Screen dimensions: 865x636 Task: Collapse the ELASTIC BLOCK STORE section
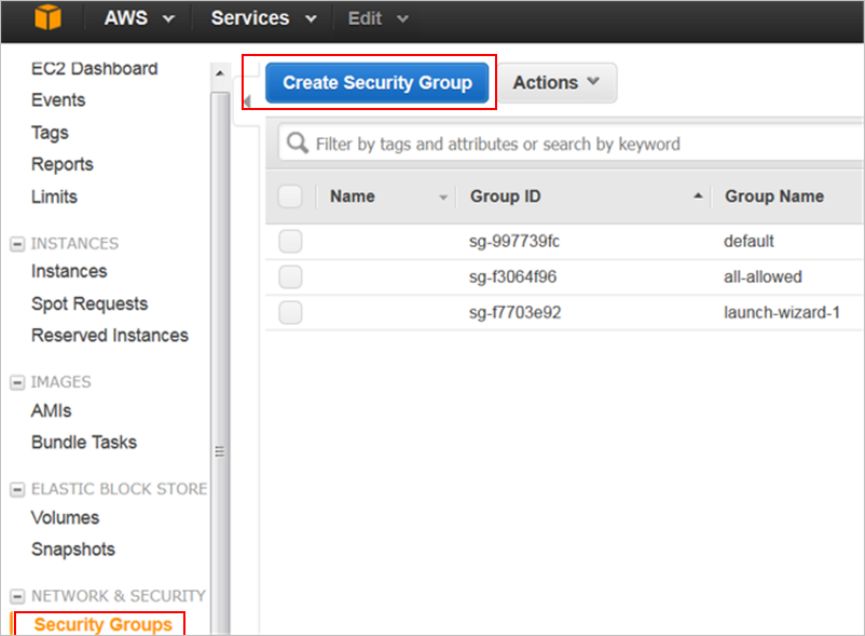(17, 490)
